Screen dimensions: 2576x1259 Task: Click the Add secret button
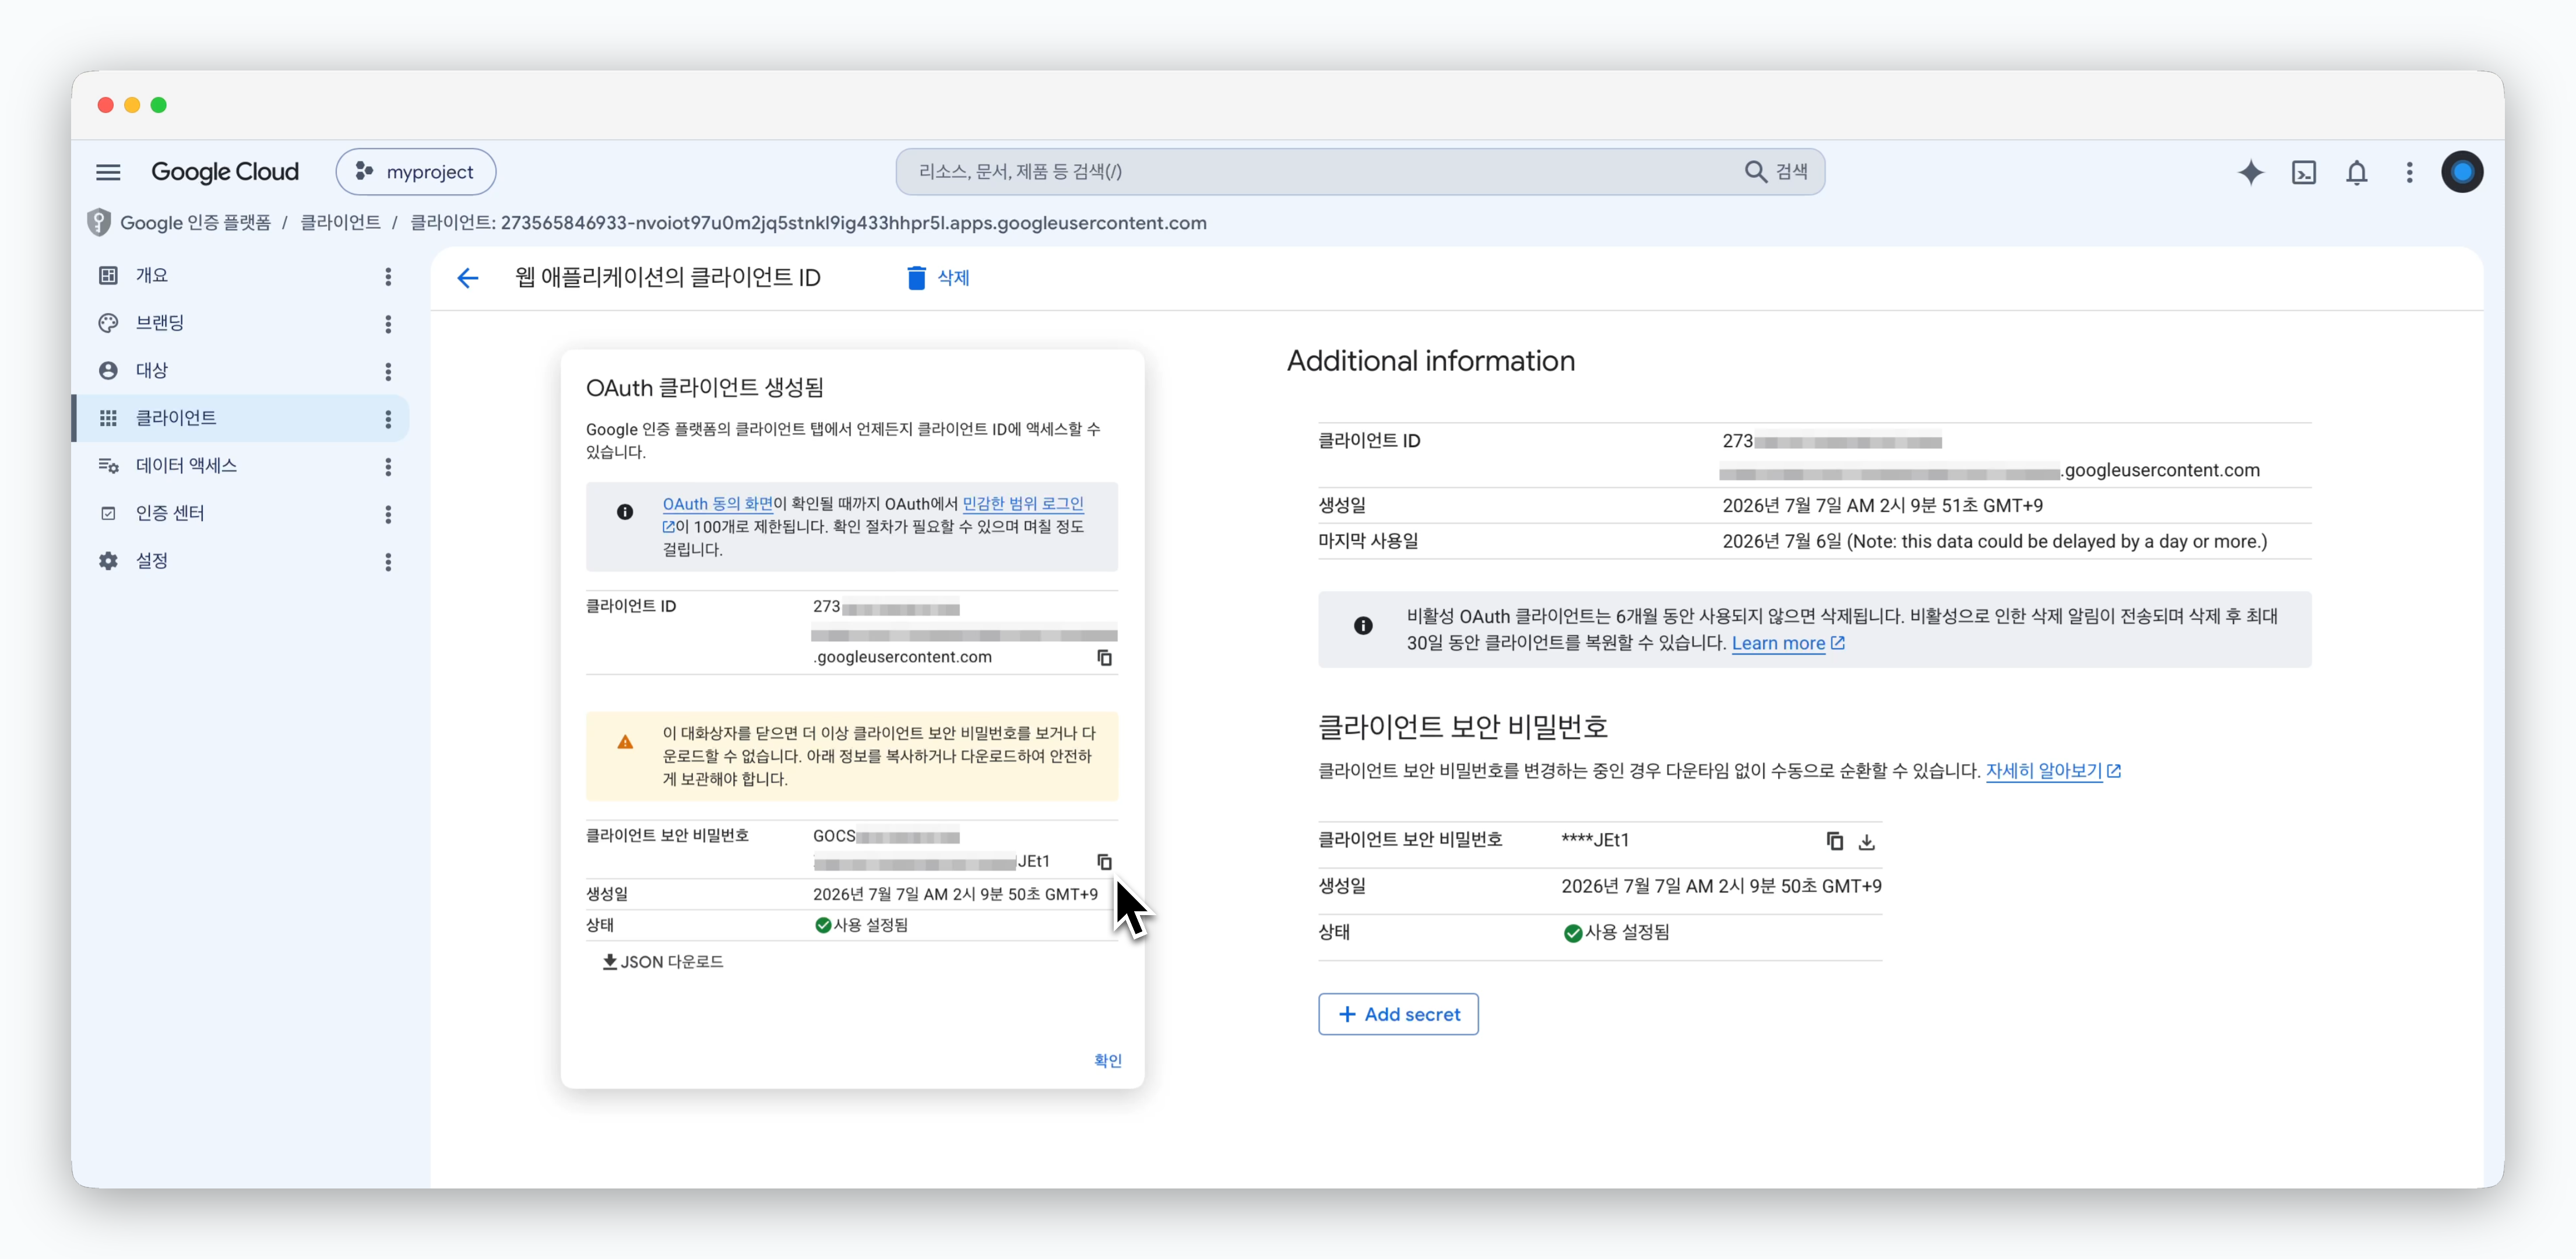[1398, 1014]
